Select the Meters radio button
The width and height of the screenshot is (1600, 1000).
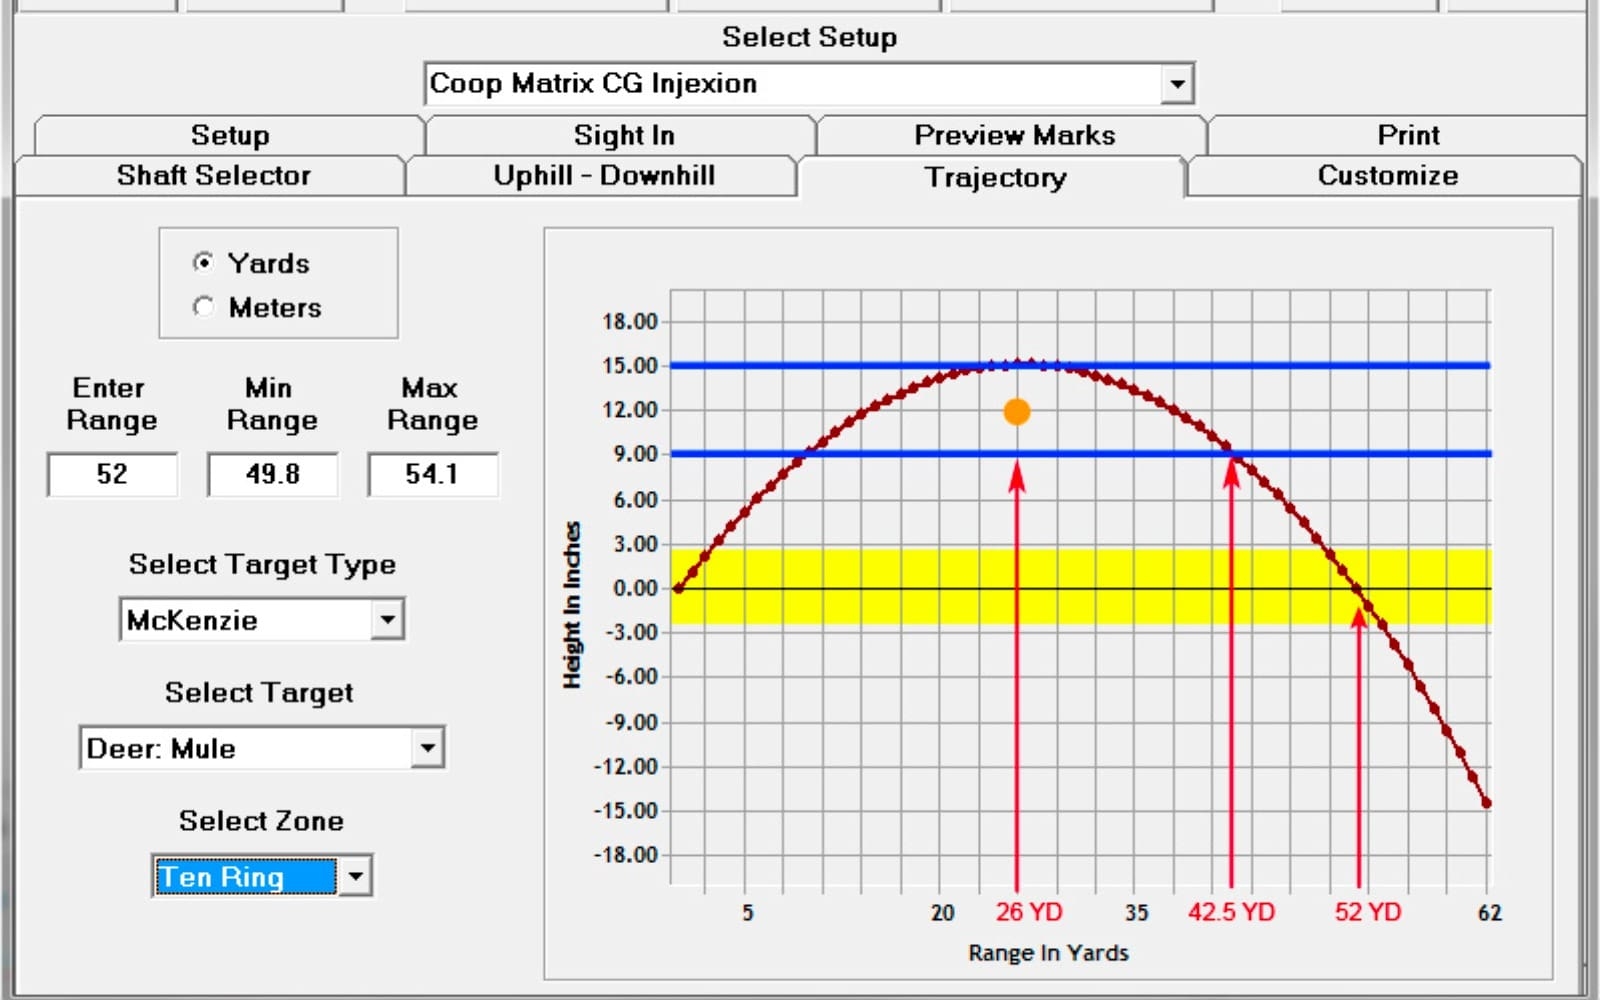pos(204,307)
